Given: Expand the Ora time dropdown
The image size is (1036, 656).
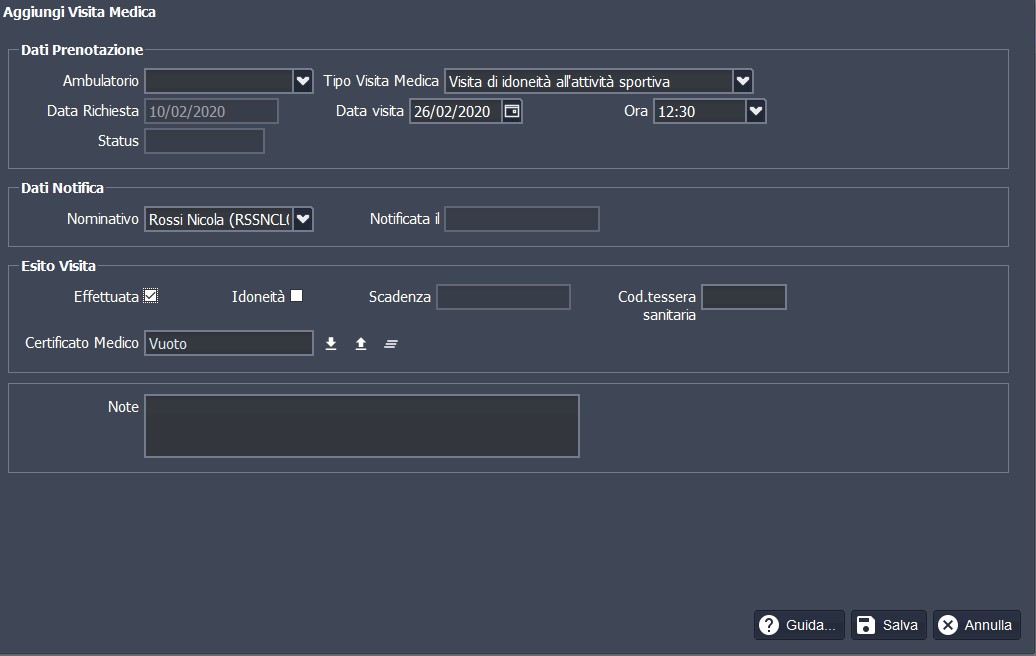Looking at the screenshot, I should 756,111.
